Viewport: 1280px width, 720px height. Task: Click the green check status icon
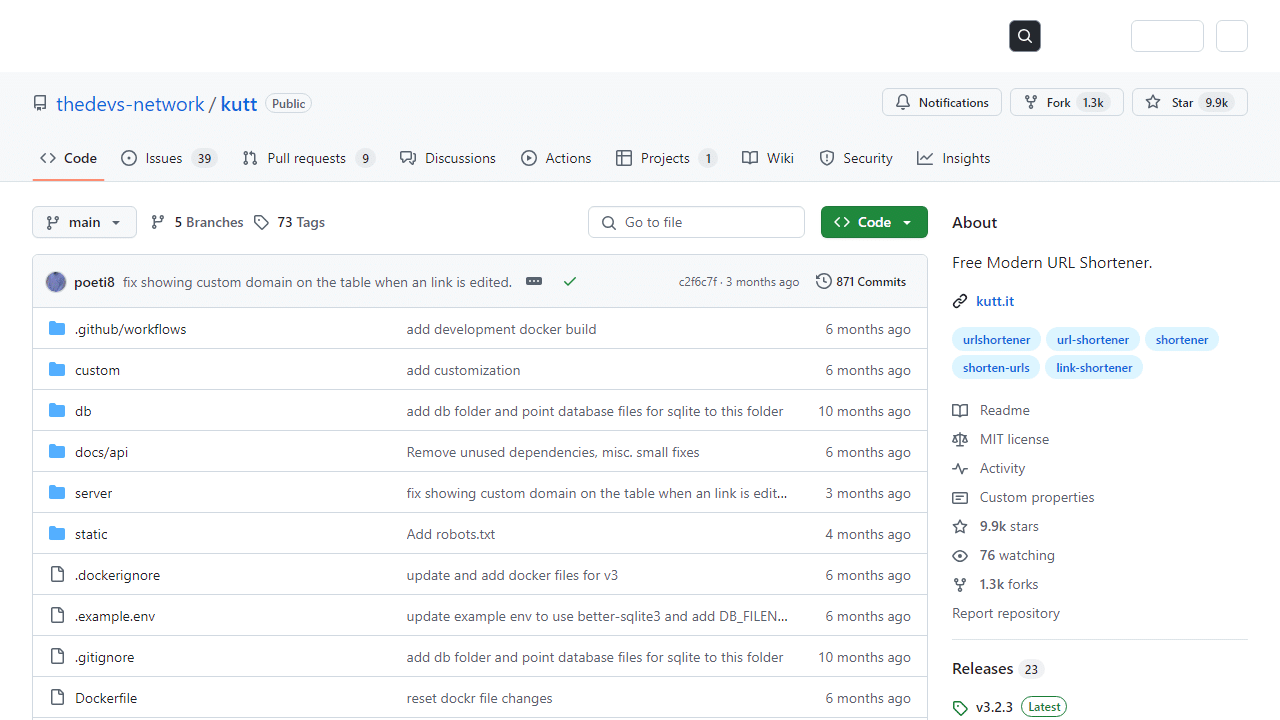coord(570,282)
